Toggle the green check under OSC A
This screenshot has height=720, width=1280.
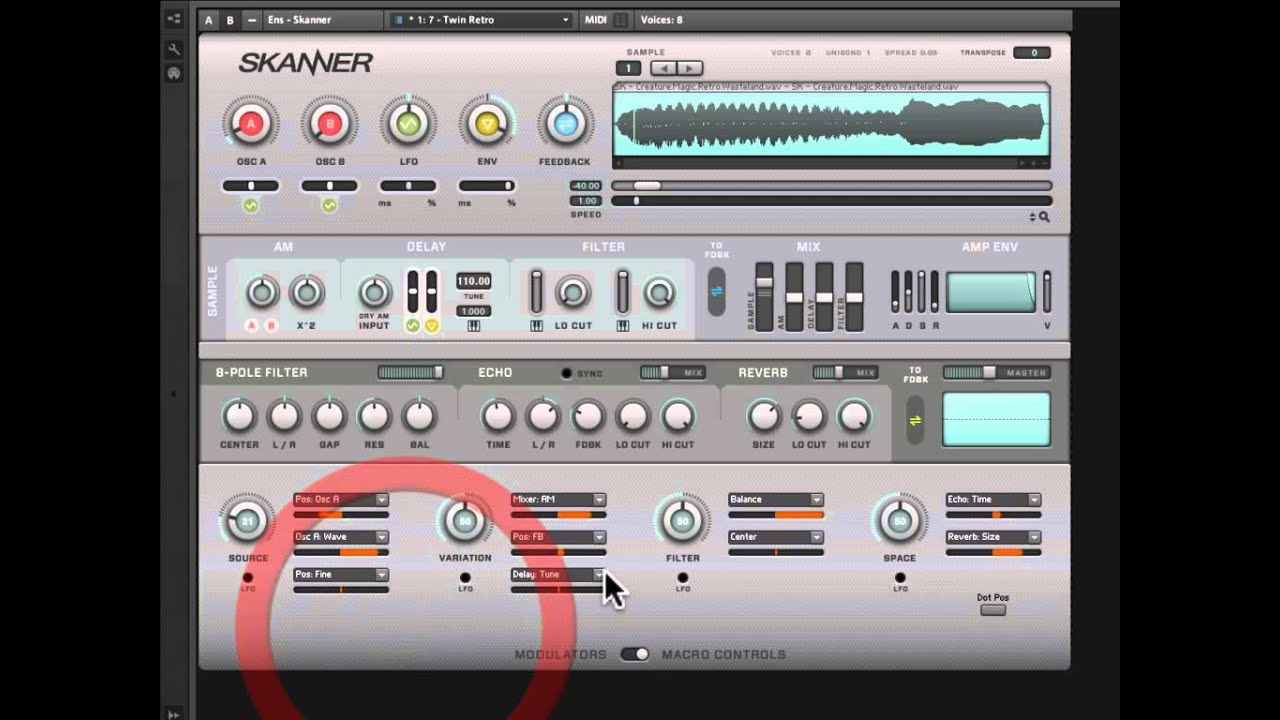coord(251,205)
